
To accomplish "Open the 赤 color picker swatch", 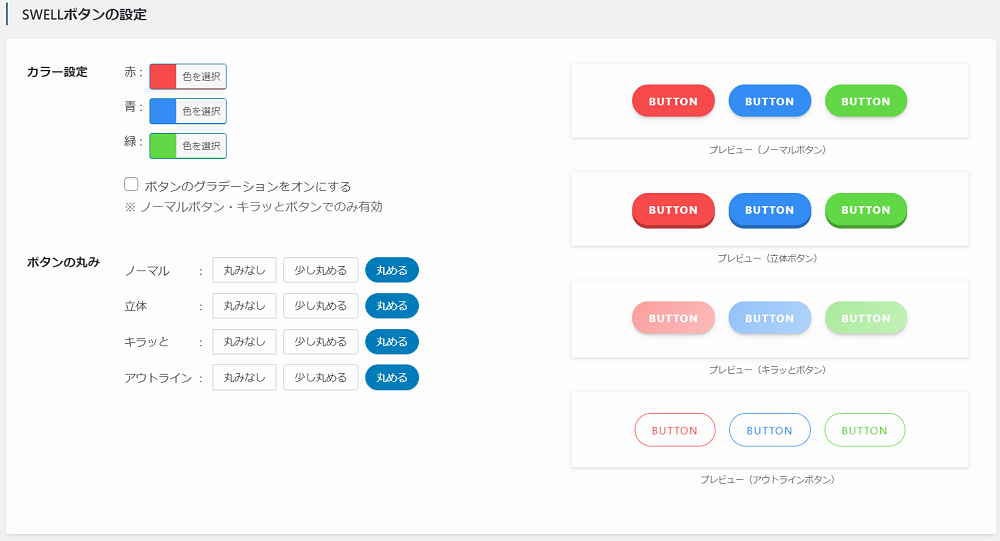I will click(163, 77).
